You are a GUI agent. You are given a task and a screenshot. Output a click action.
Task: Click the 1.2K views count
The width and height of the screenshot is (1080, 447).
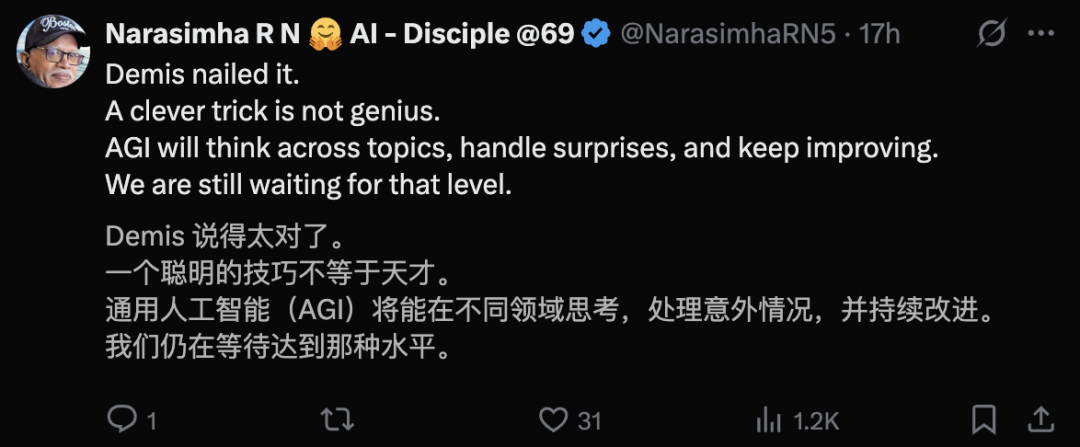(x=816, y=420)
